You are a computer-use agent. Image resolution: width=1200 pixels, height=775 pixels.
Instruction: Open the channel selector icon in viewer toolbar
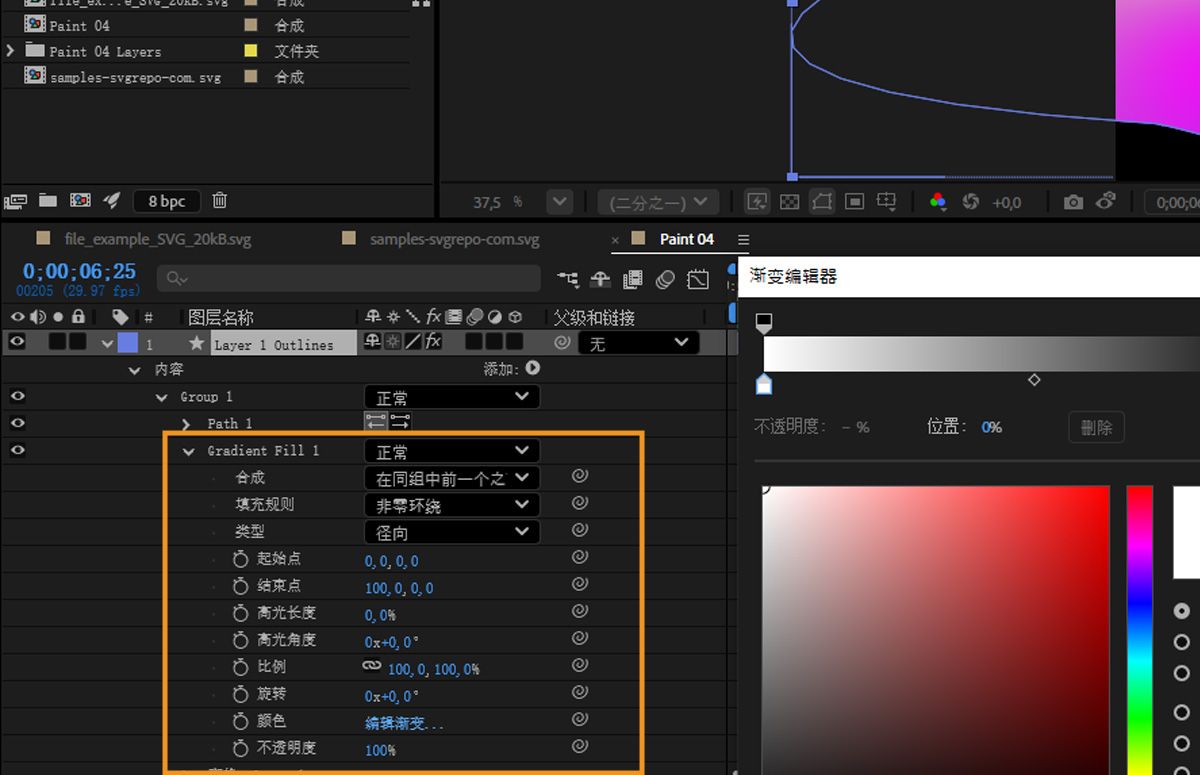(937, 201)
